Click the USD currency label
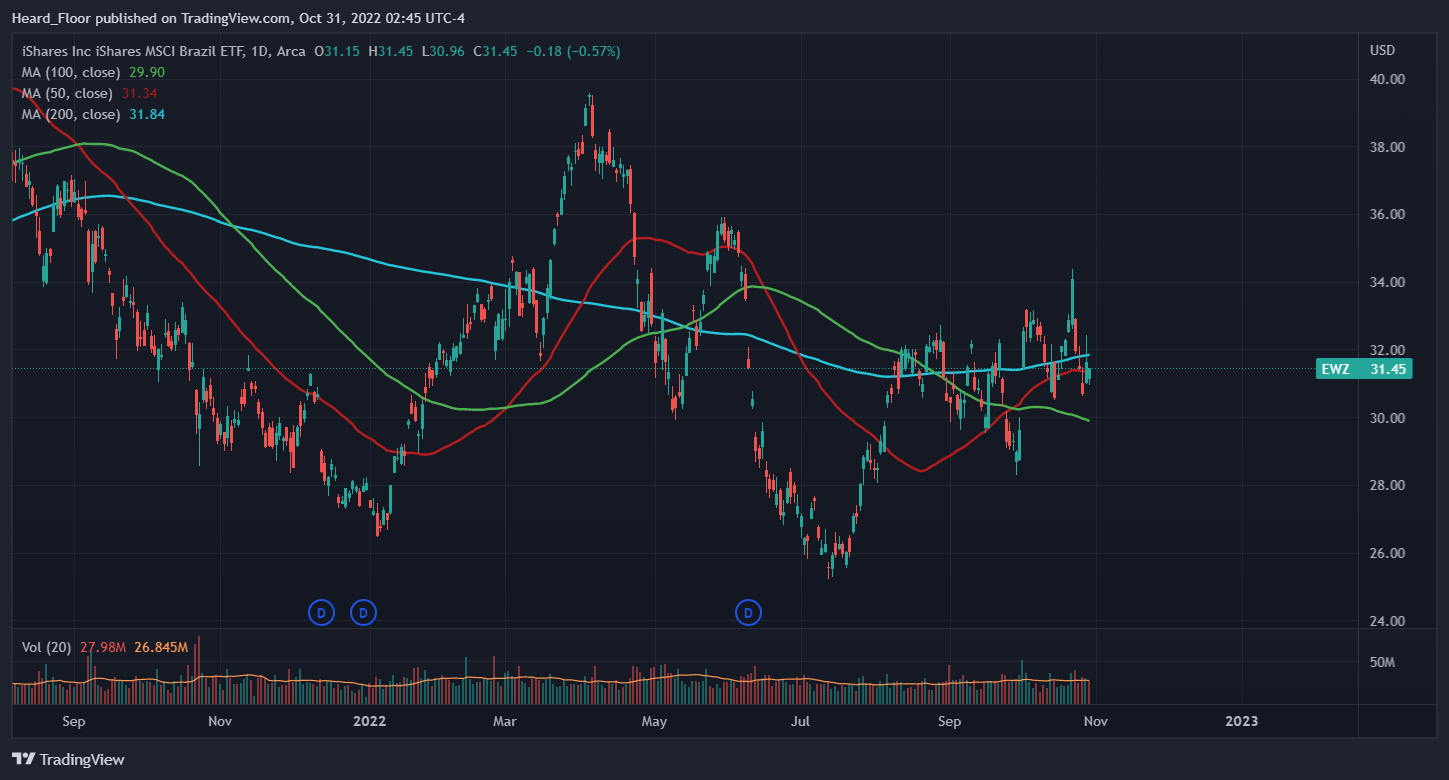The image size is (1449, 780). pyautogui.click(x=1383, y=50)
